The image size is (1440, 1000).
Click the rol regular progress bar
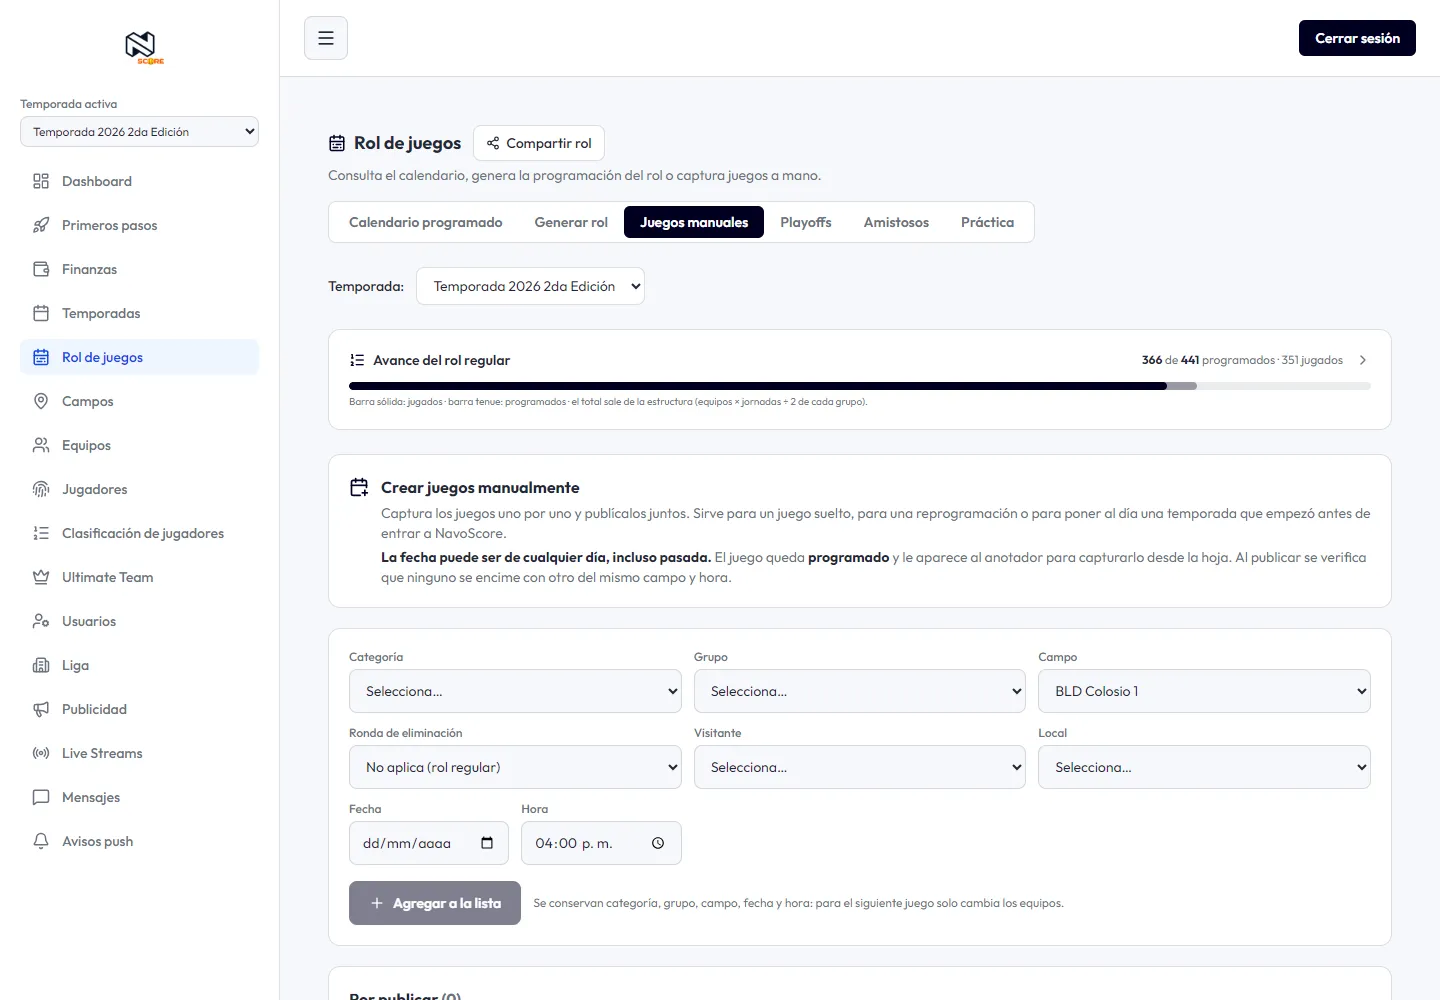point(860,386)
